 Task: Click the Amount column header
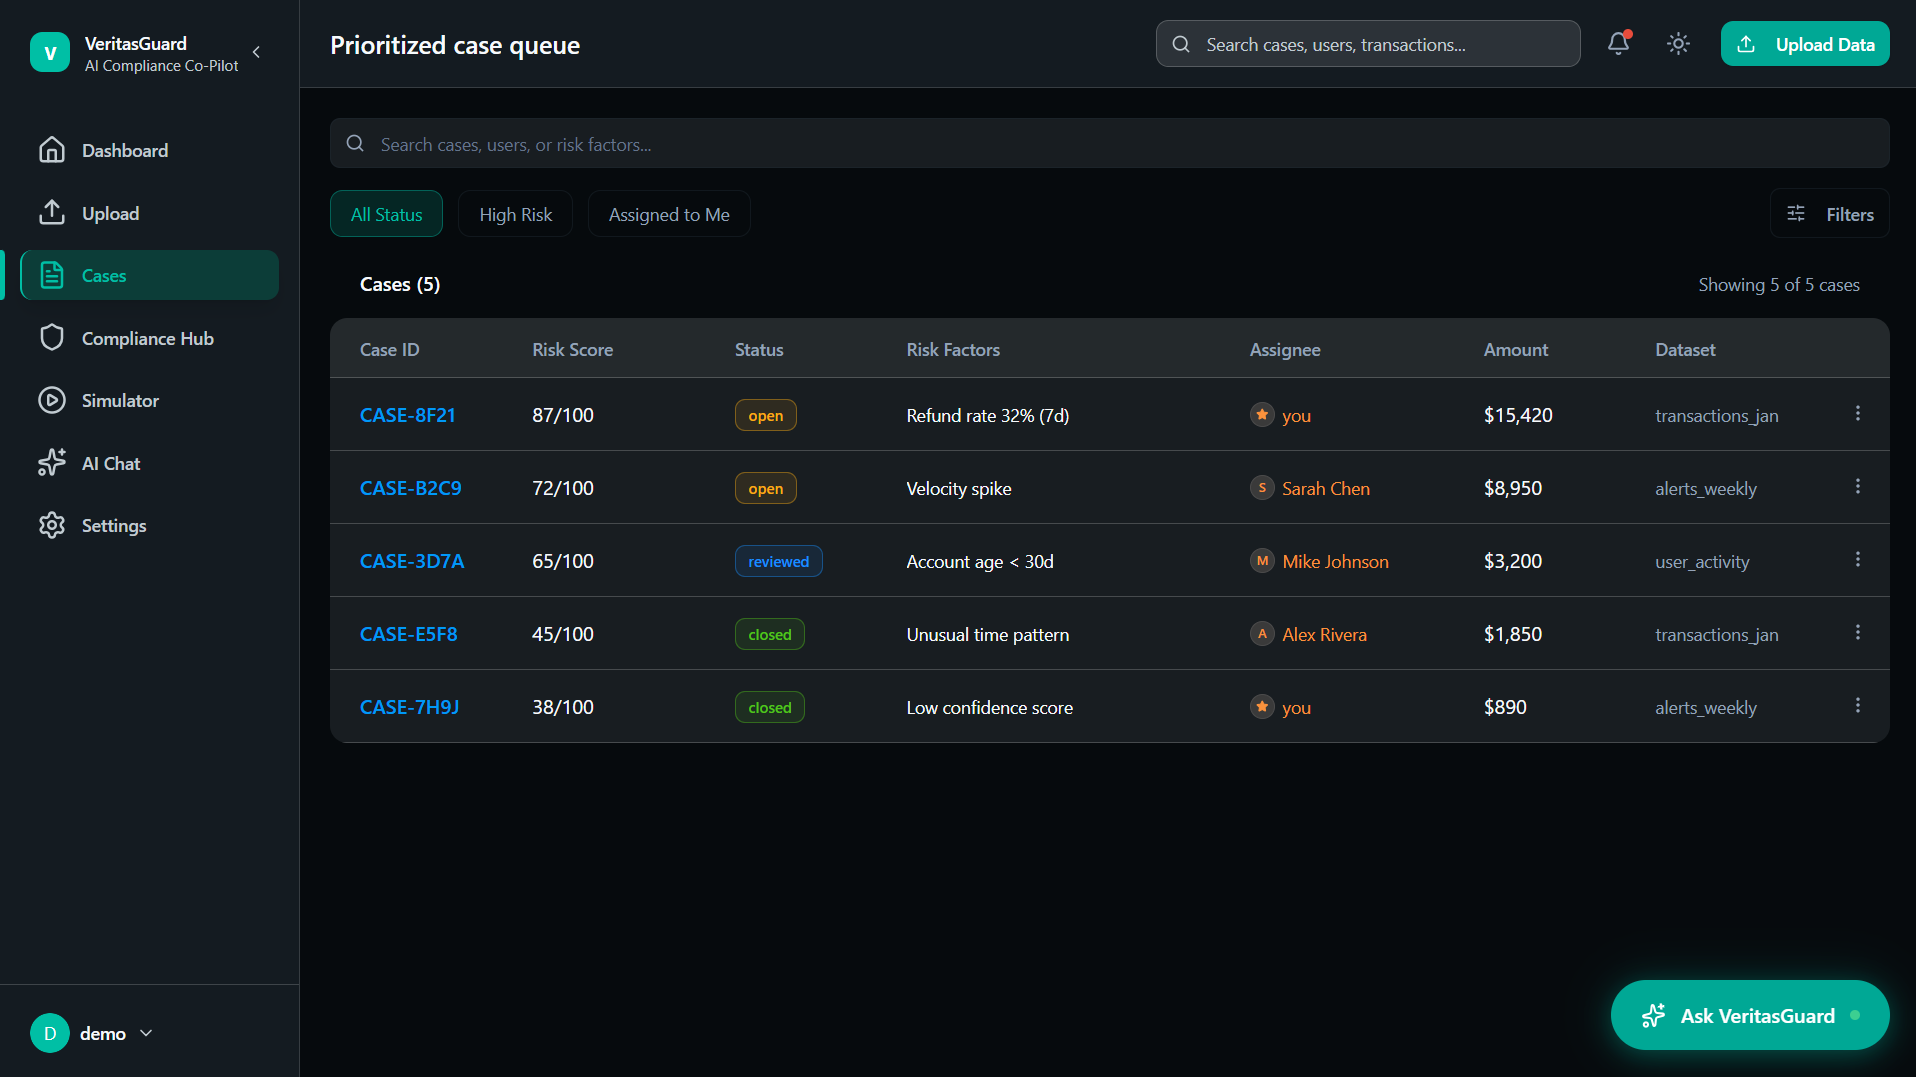point(1515,349)
